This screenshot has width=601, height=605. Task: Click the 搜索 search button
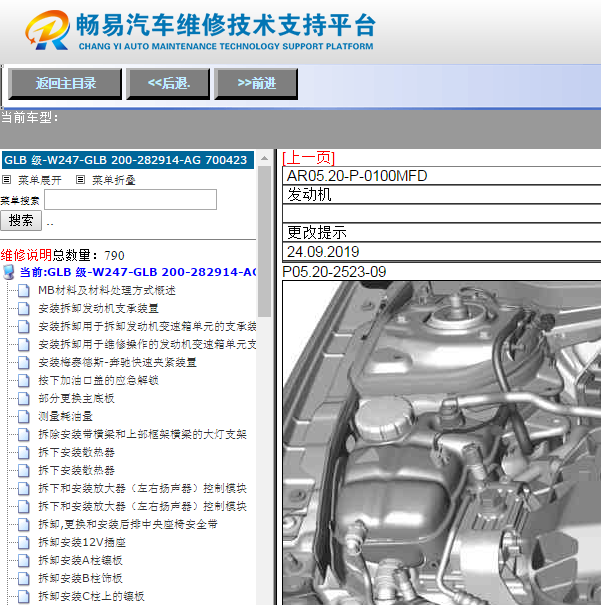click(x=21, y=220)
